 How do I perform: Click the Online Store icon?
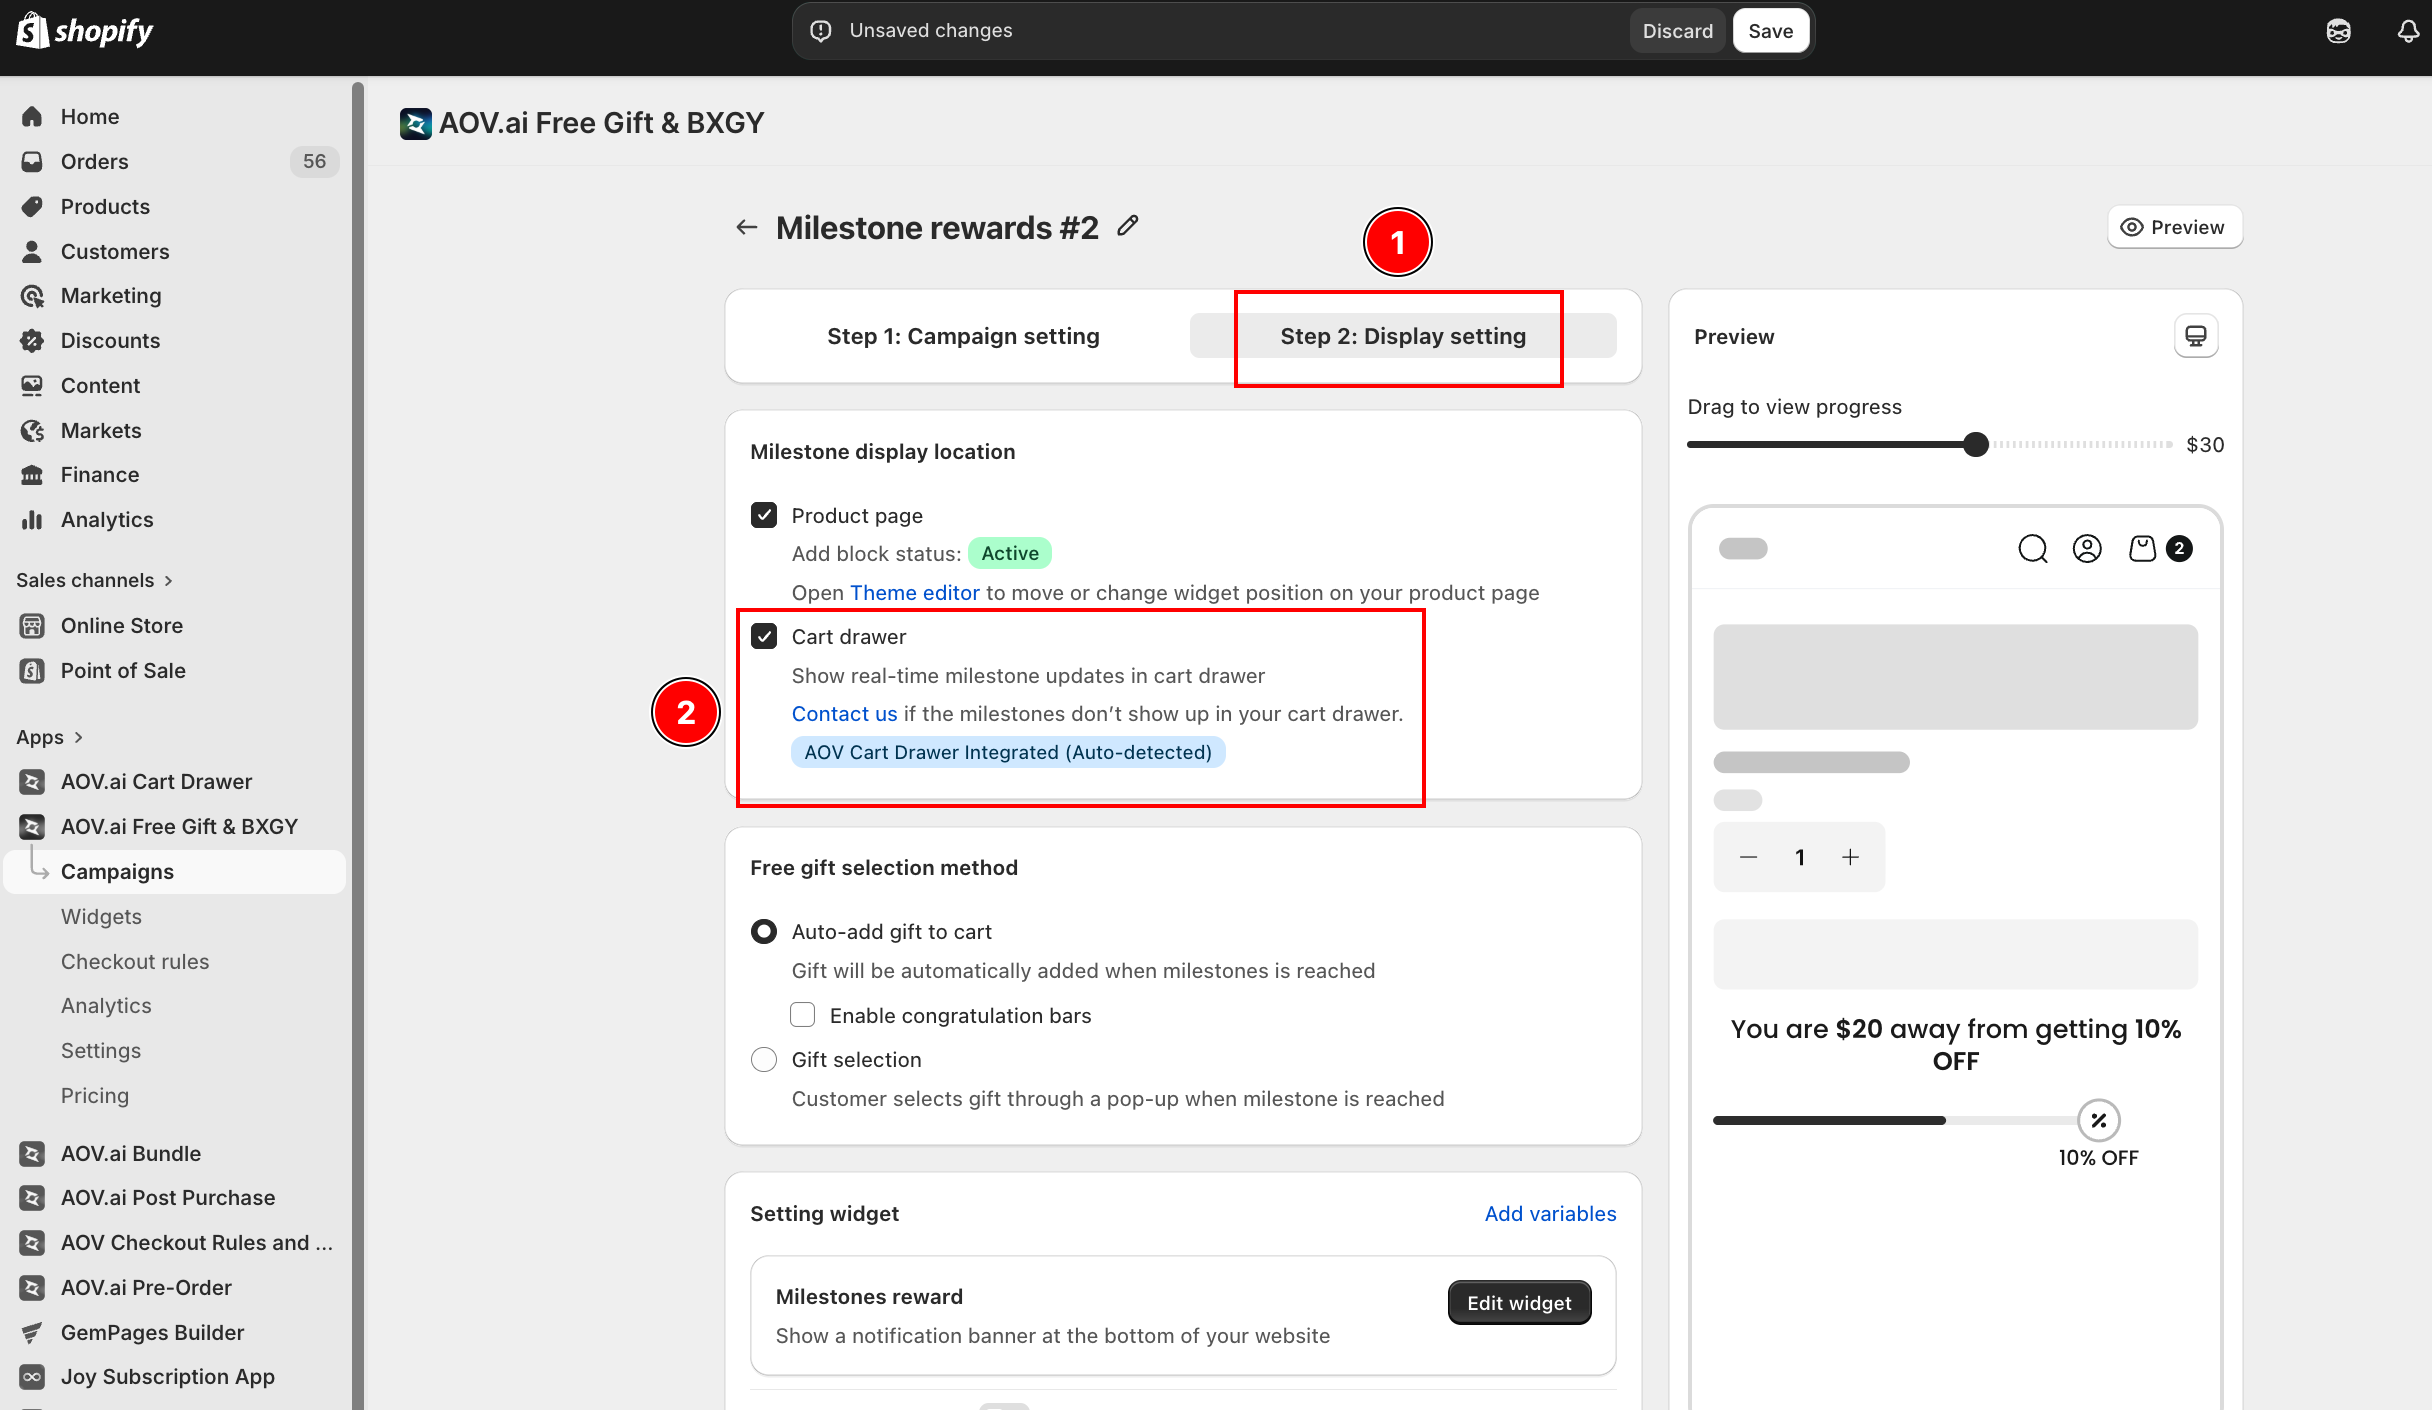pyautogui.click(x=32, y=626)
